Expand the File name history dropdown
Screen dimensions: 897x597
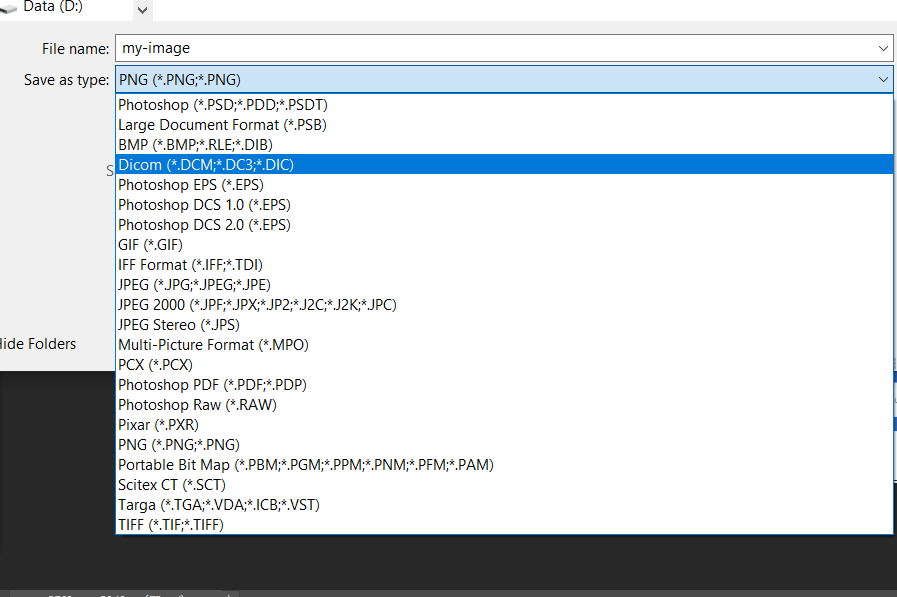[x=881, y=47]
